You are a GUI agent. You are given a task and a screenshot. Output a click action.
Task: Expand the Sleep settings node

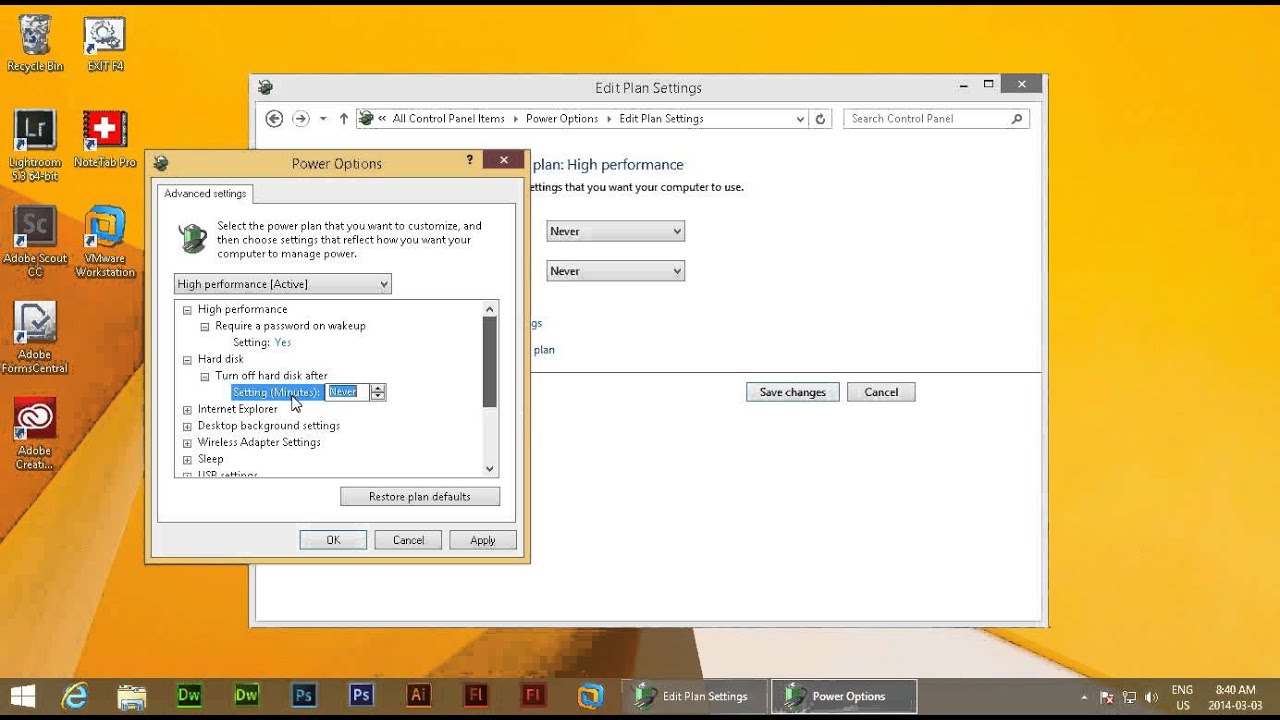(187, 459)
